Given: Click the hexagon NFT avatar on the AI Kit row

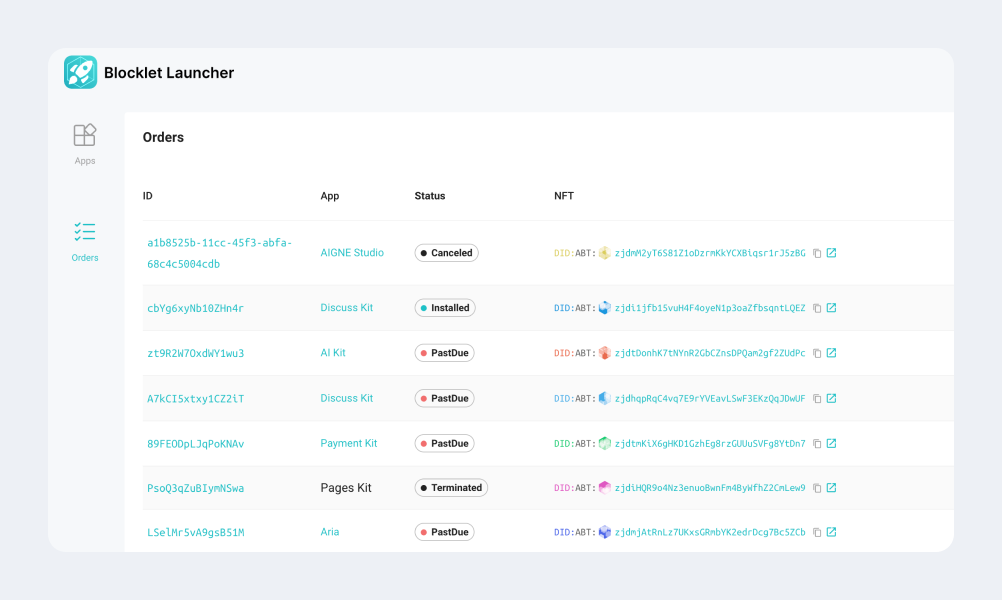Looking at the screenshot, I should coord(604,353).
